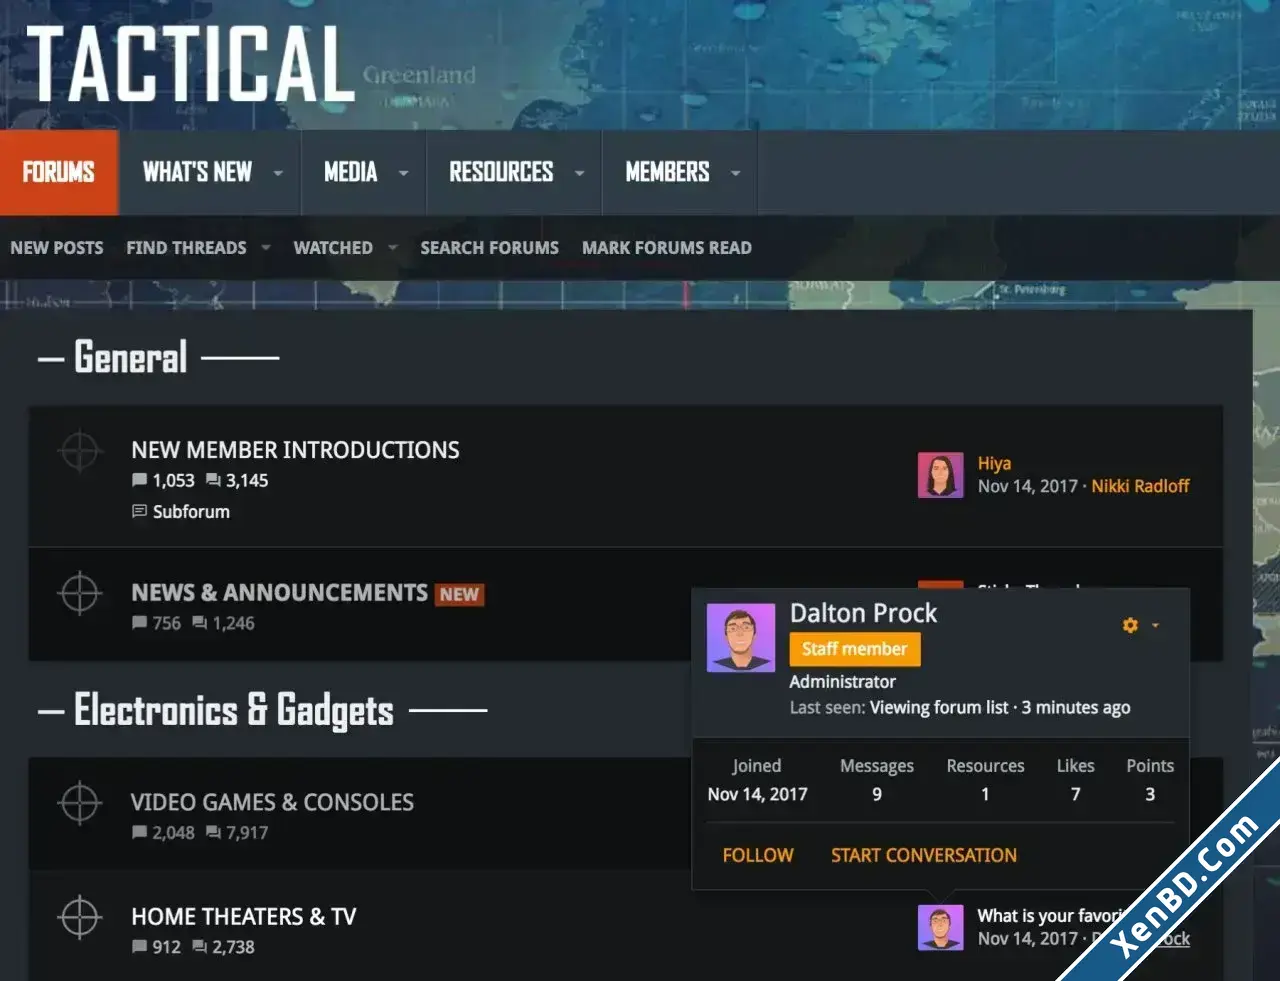Image resolution: width=1280 pixels, height=981 pixels.
Task: Click the Staff member banner
Action: pos(854,649)
